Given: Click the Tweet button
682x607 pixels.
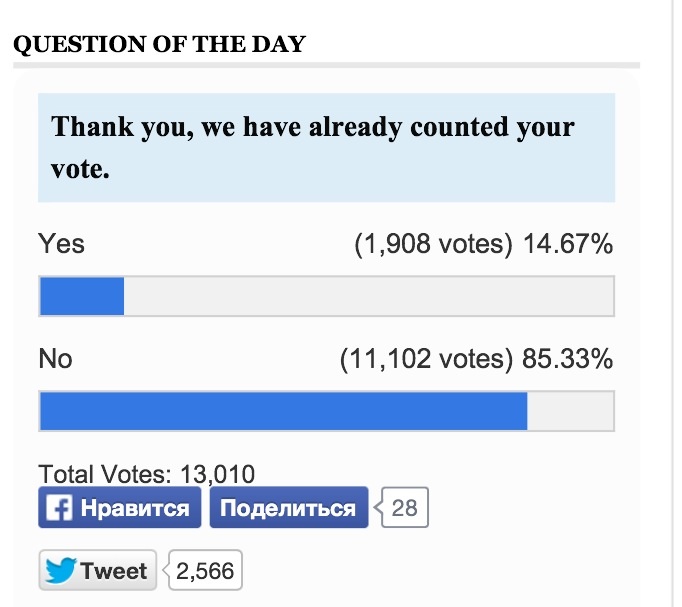Looking at the screenshot, I should pyautogui.click(x=97, y=570).
